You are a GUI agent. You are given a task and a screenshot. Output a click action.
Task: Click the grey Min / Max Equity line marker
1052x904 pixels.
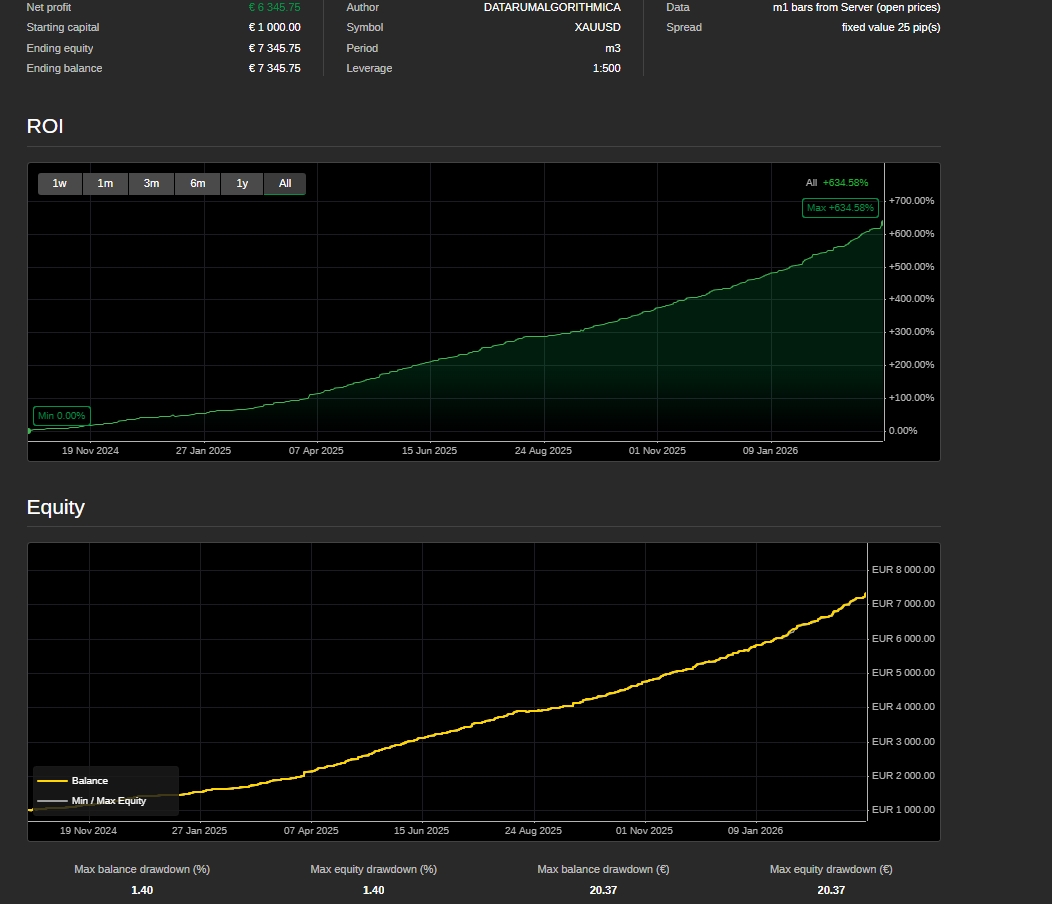pos(52,801)
